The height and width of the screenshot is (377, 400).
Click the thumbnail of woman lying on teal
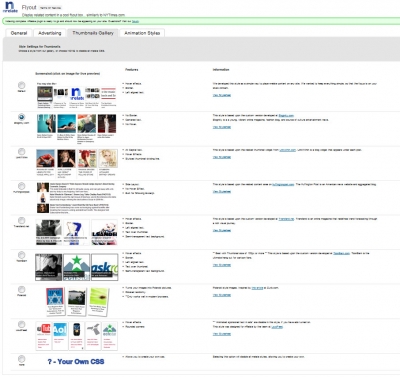(67, 123)
